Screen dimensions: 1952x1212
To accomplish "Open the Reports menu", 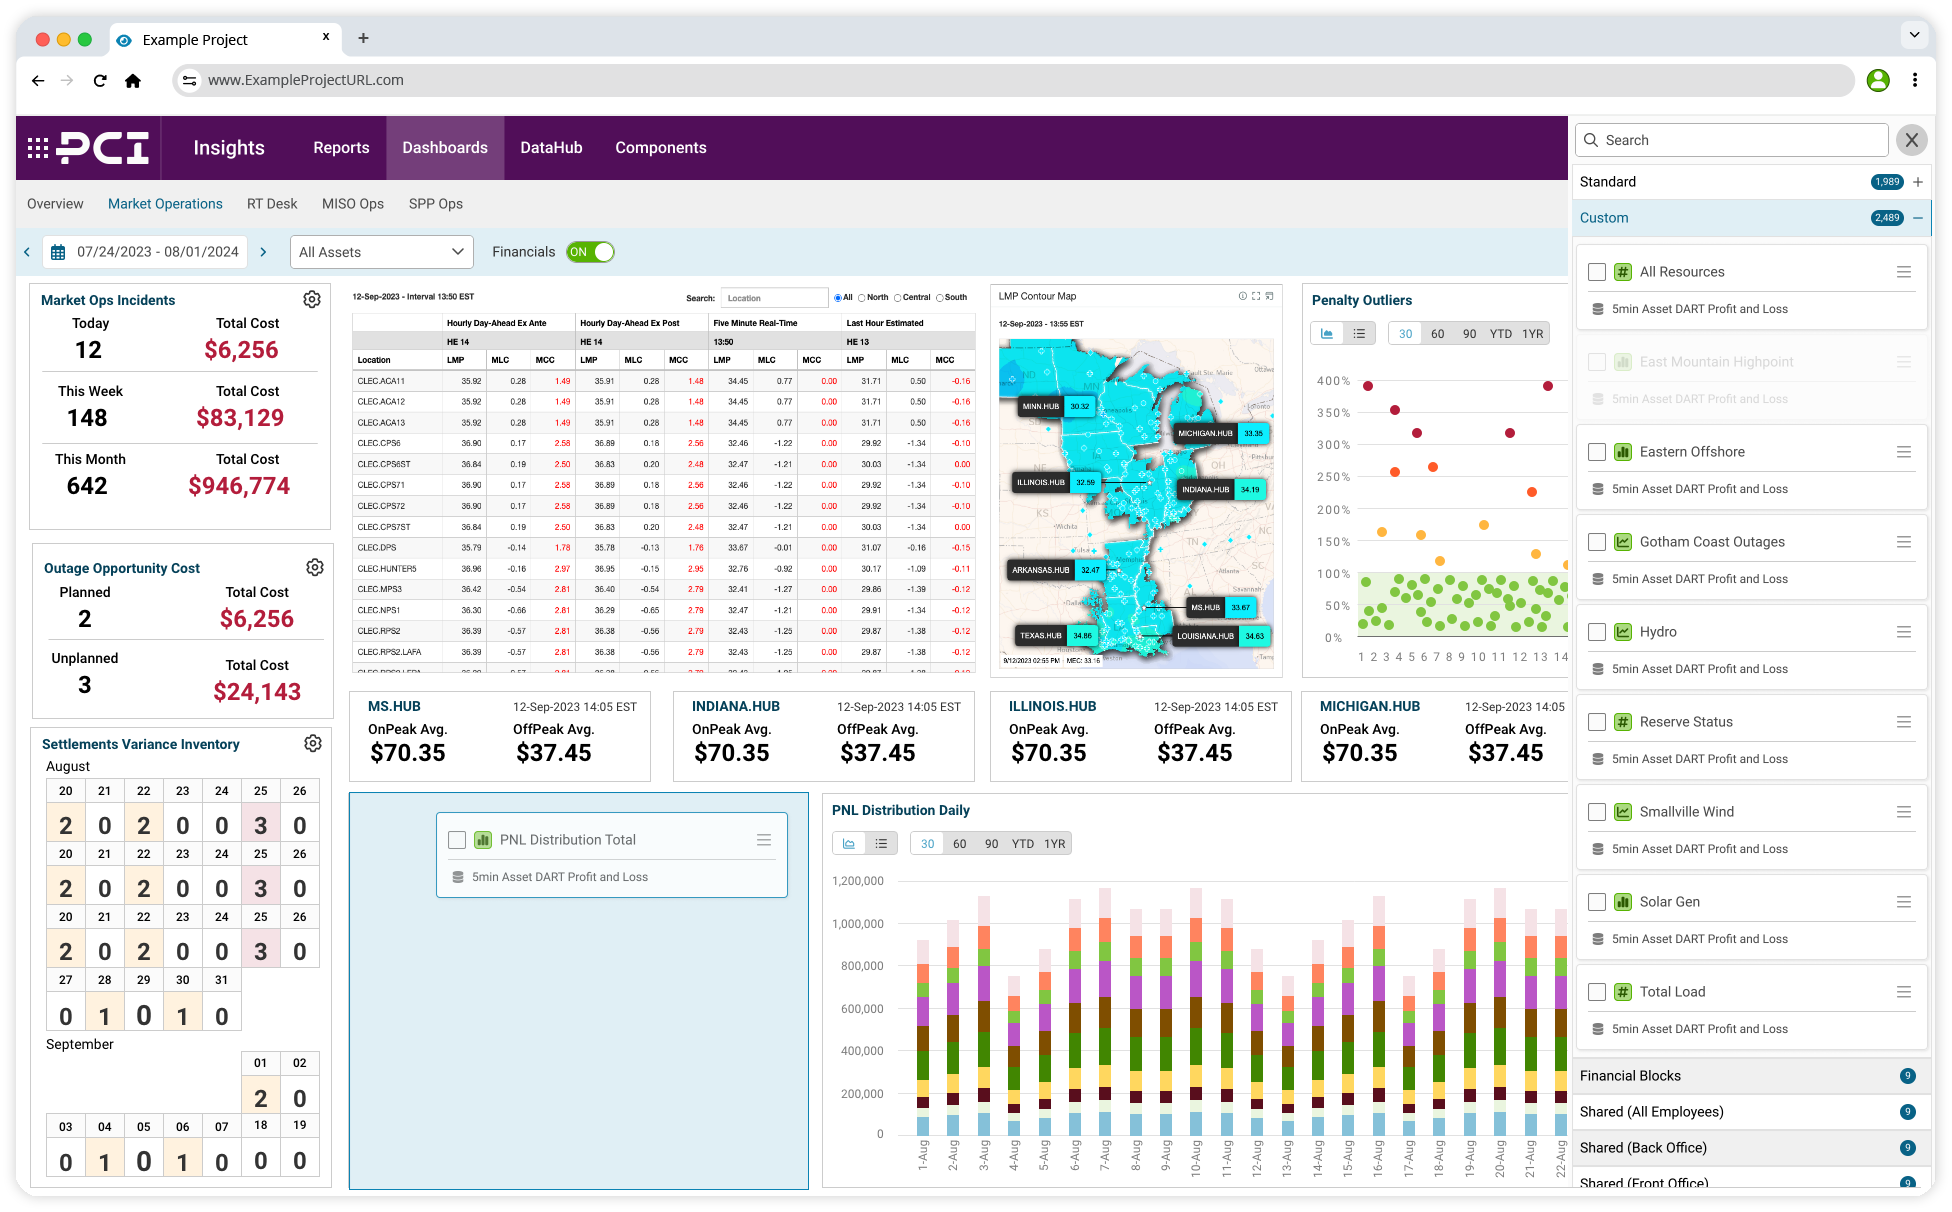I will click(x=341, y=147).
